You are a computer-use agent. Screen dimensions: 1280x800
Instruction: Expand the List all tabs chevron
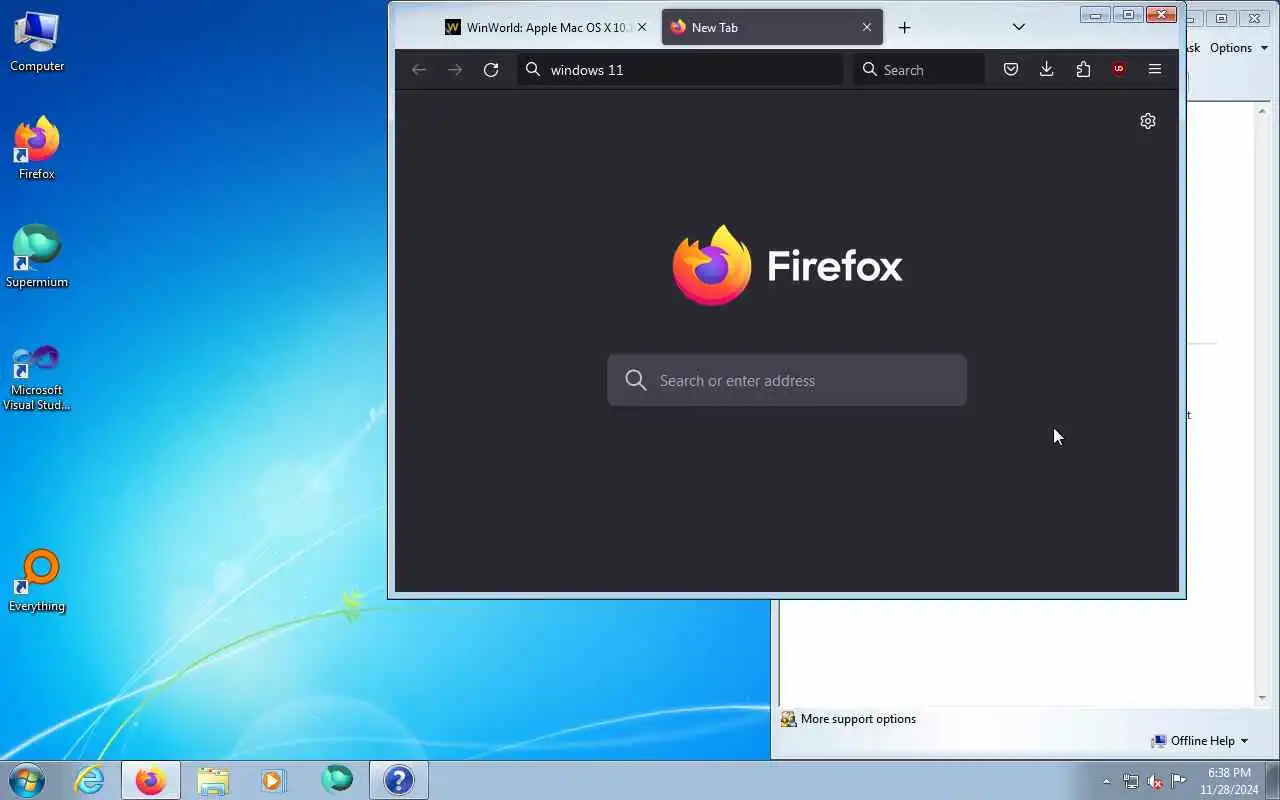1019,27
